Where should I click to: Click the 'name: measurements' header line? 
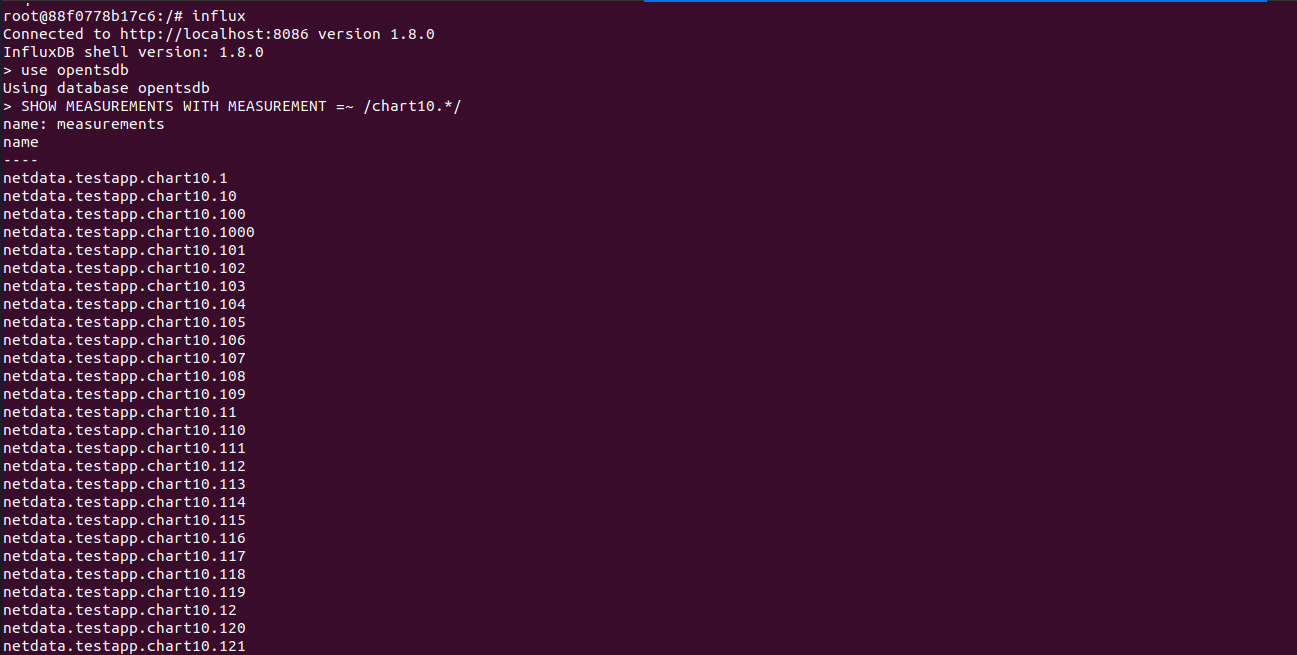(84, 124)
